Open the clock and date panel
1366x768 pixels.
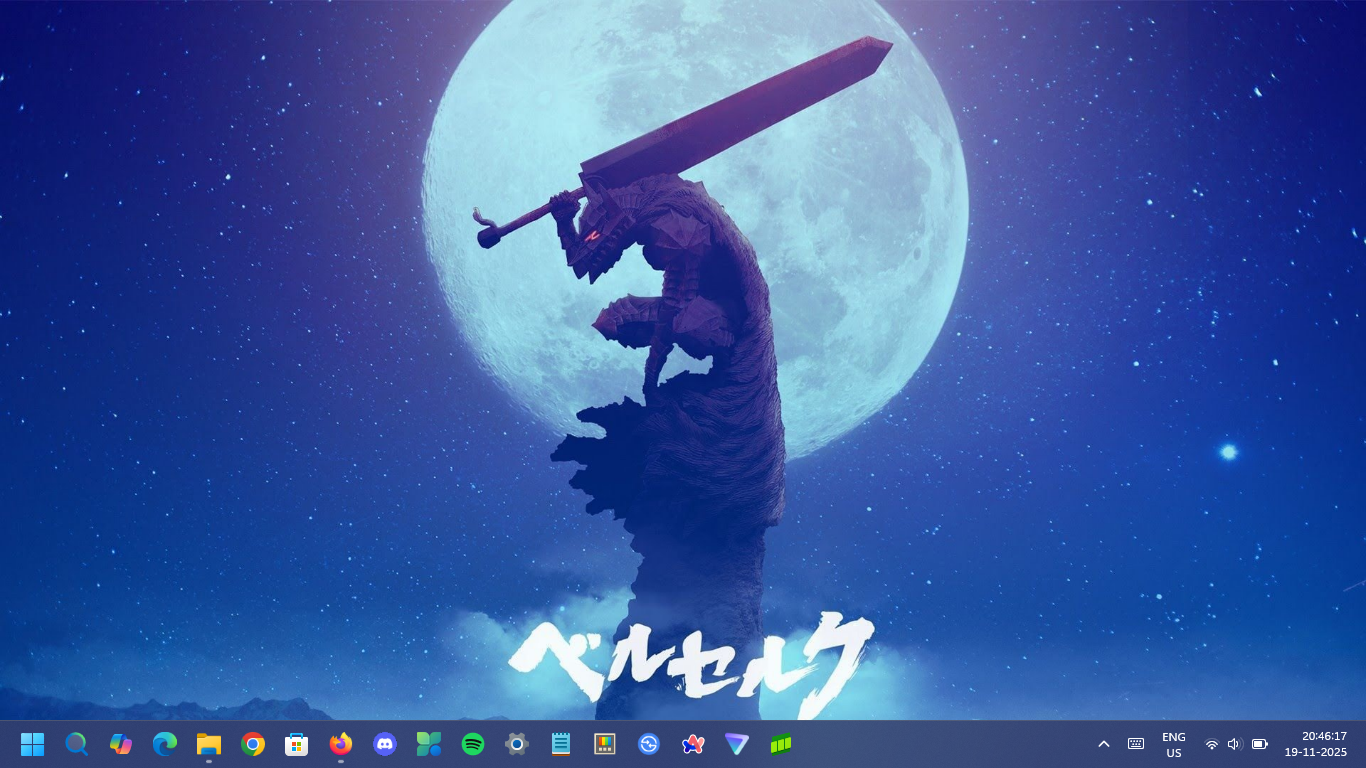tap(1315, 744)
